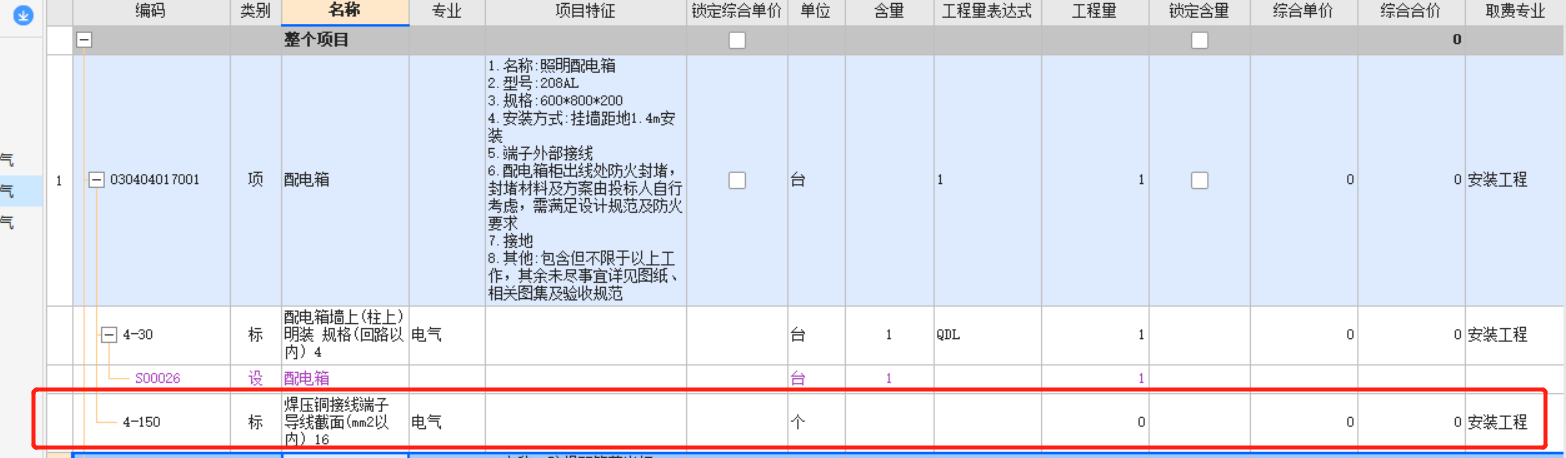Click 工程量 cell of the 4-150 row

click(1095, 422)
